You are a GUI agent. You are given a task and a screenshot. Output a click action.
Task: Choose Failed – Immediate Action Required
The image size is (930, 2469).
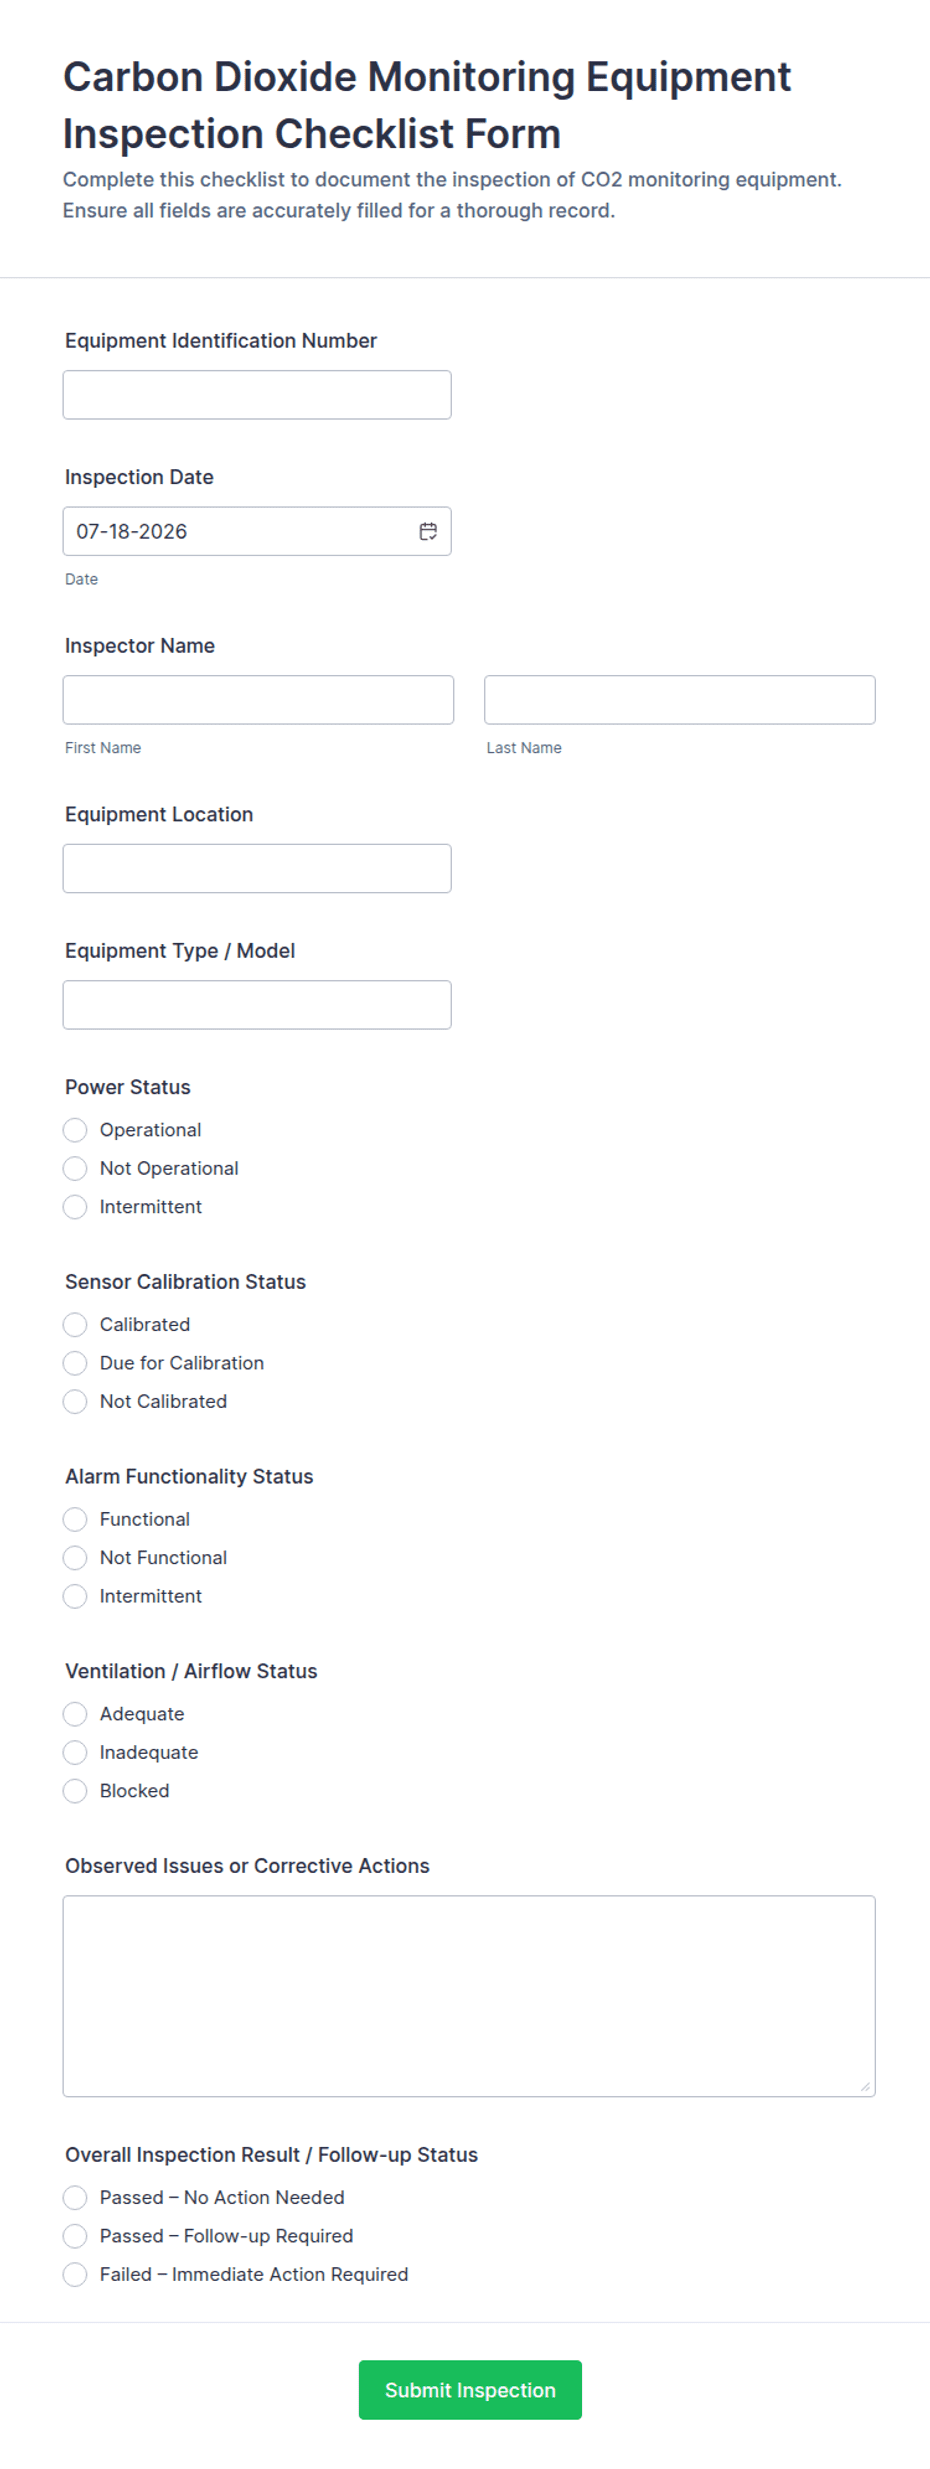coord(75,2274)
